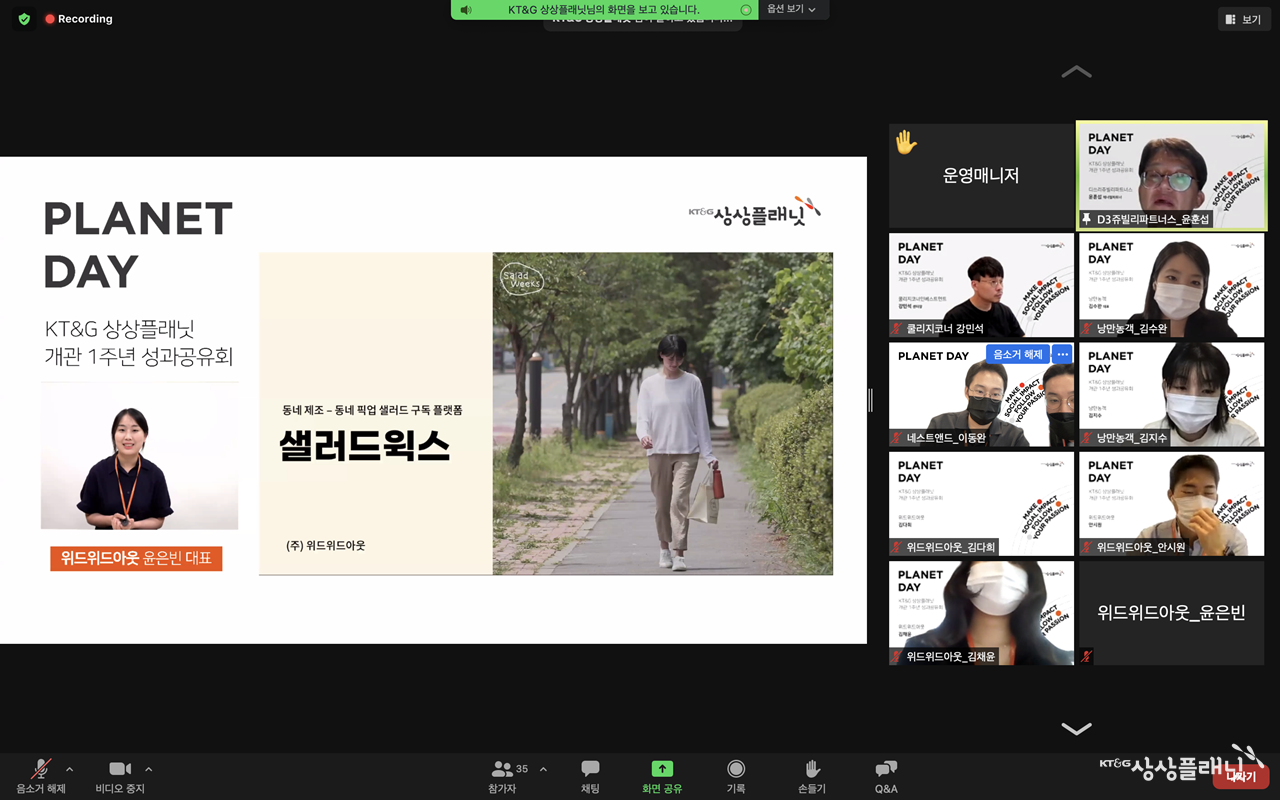The height and width of the screenshot is (800, 1280).
Task: Click the green encryption shield icon
Action: pyautogui.click(x=24, y=19)
